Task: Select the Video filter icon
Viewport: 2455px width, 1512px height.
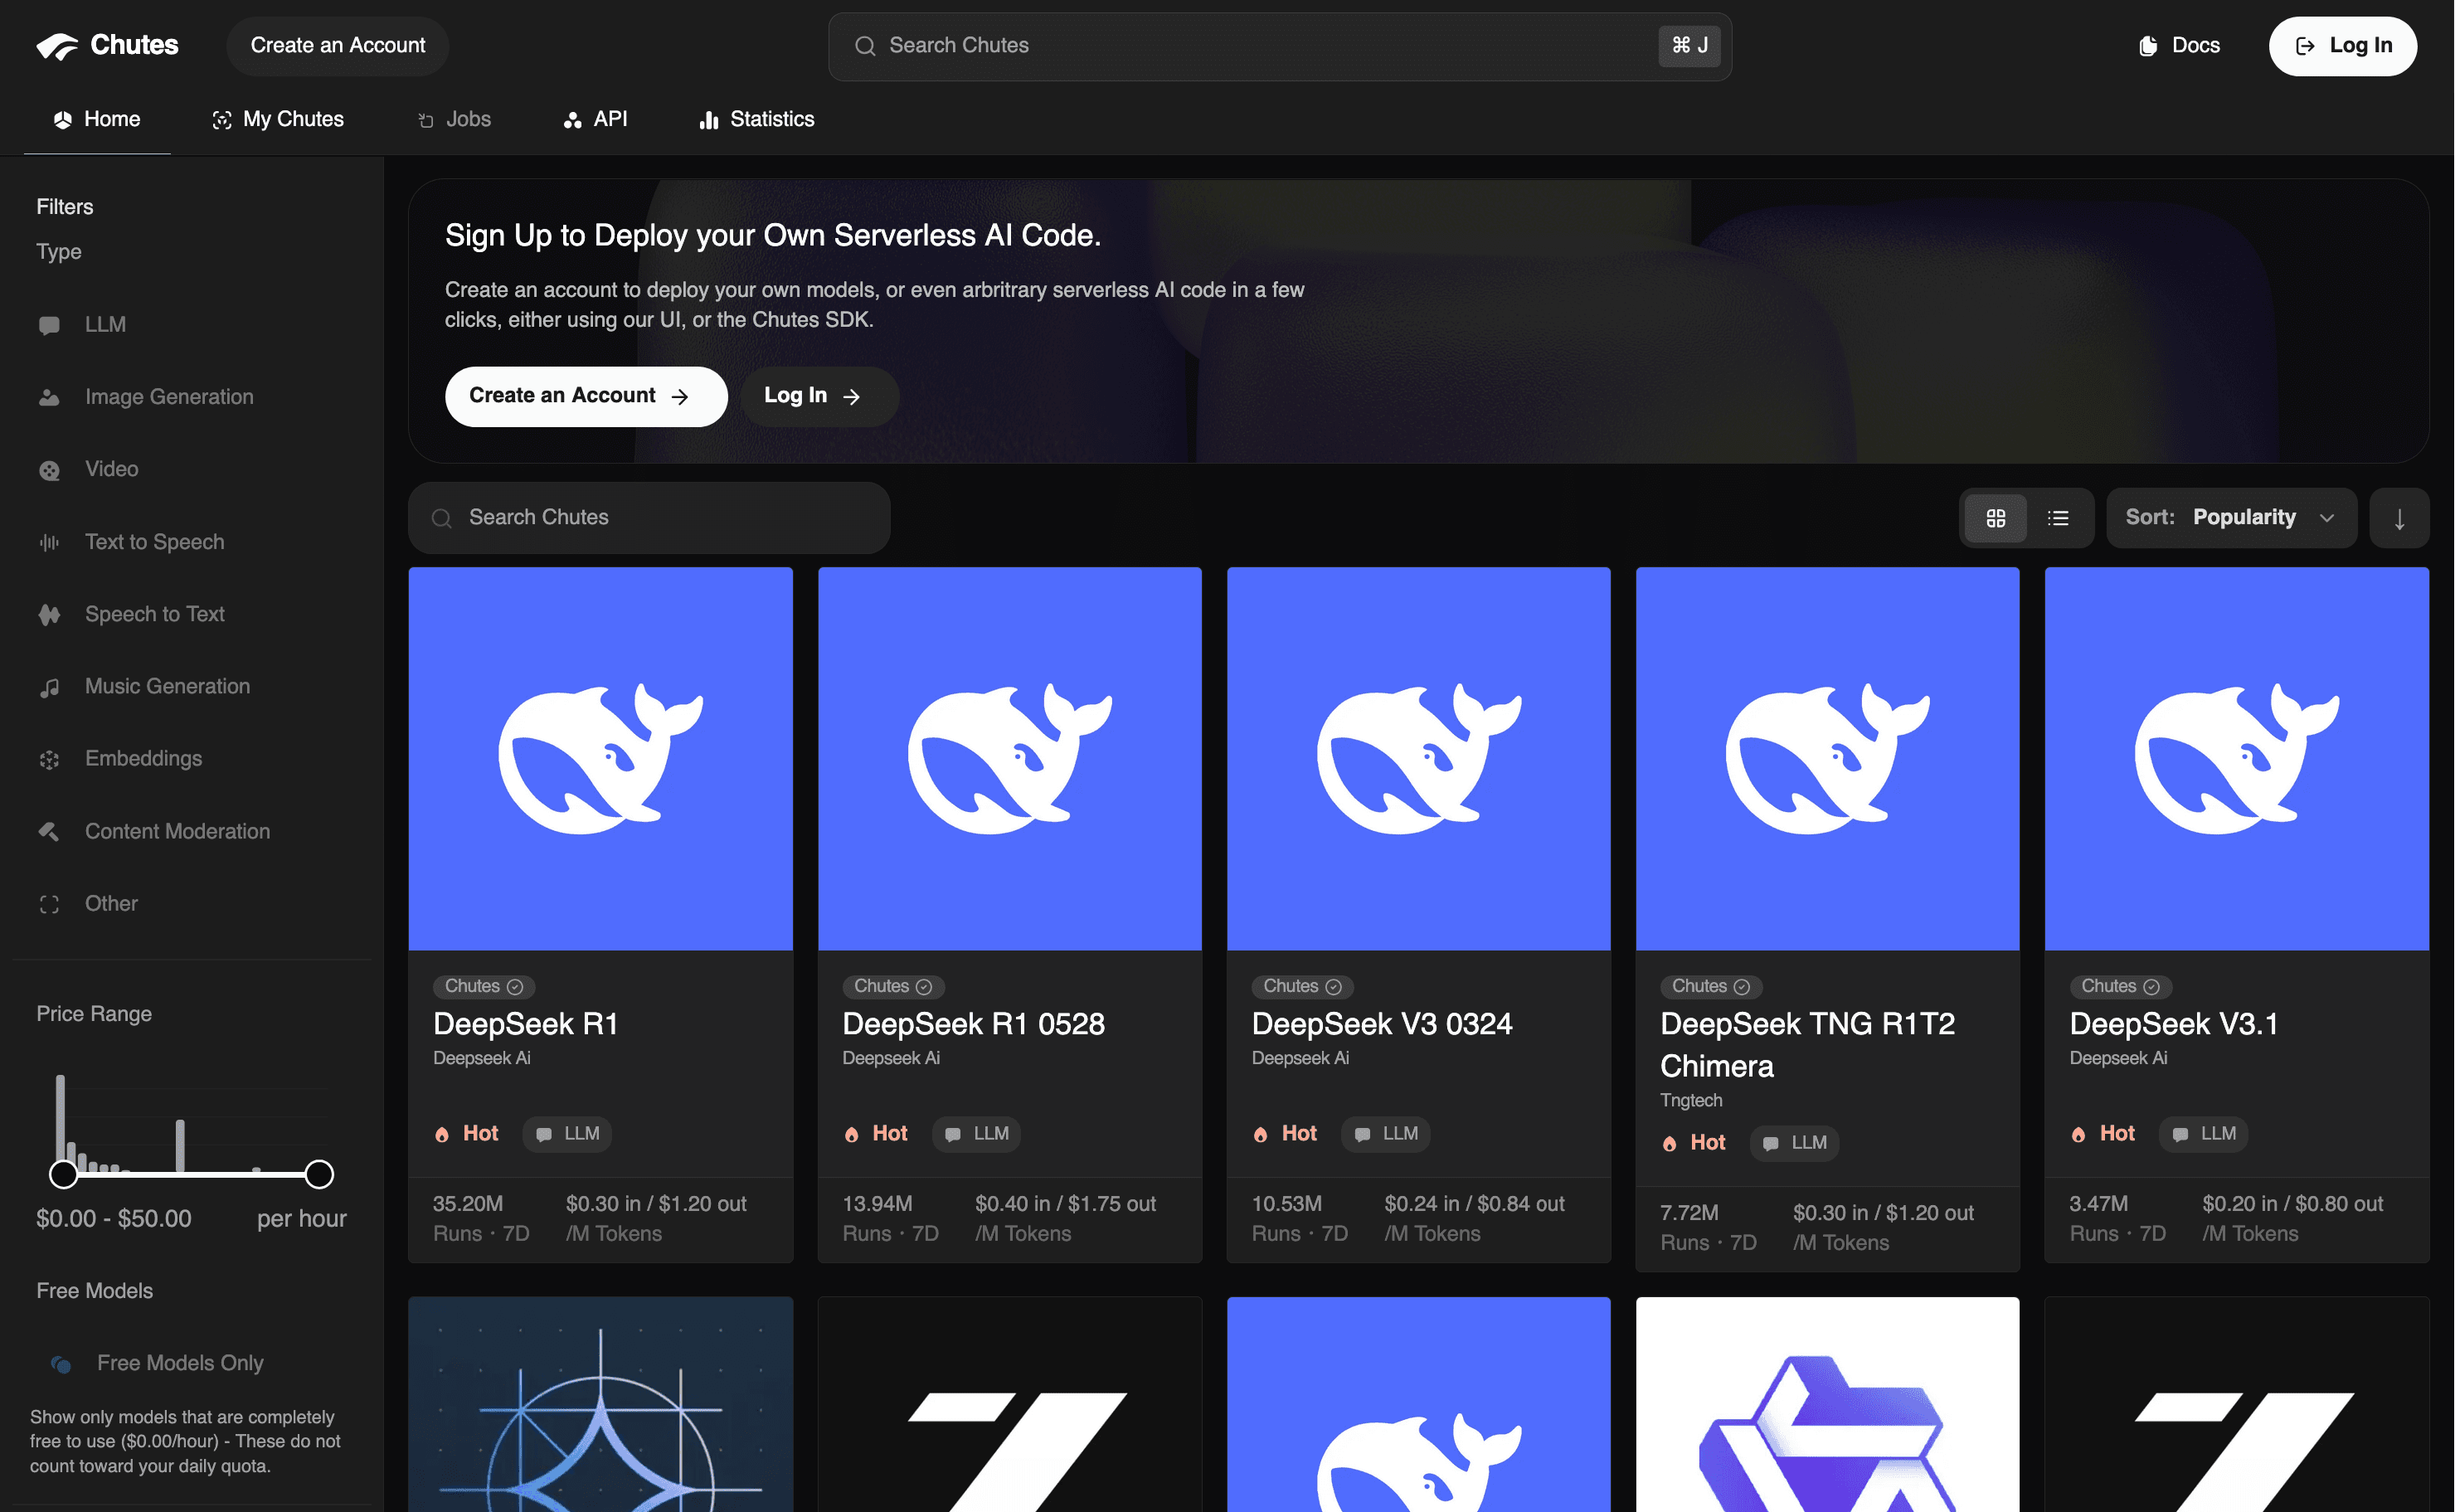Action: point(49,470)
